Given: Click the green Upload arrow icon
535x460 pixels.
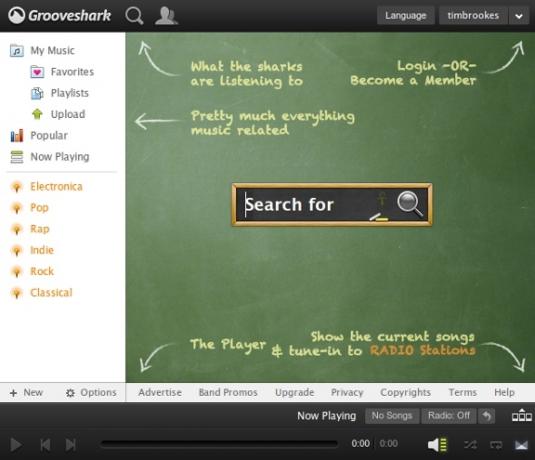Looking at the screenshot, I should click(x=37, y=114).
